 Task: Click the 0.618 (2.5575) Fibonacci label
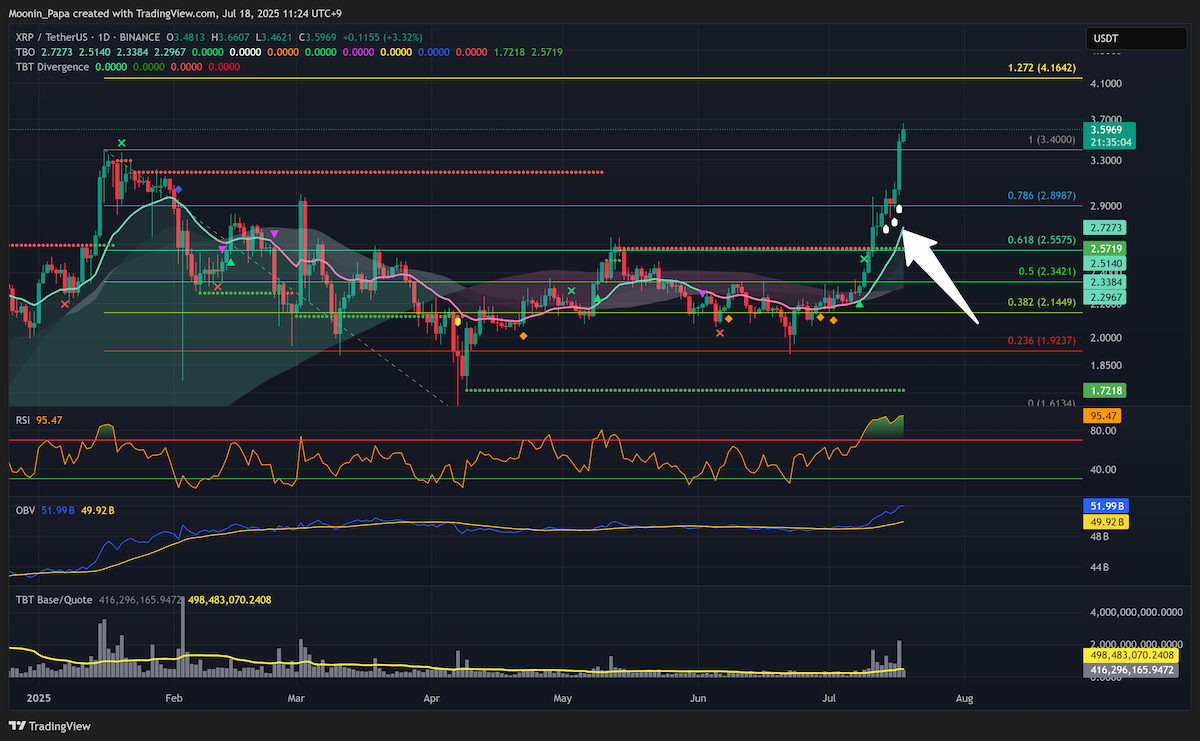coord(1042,241)
